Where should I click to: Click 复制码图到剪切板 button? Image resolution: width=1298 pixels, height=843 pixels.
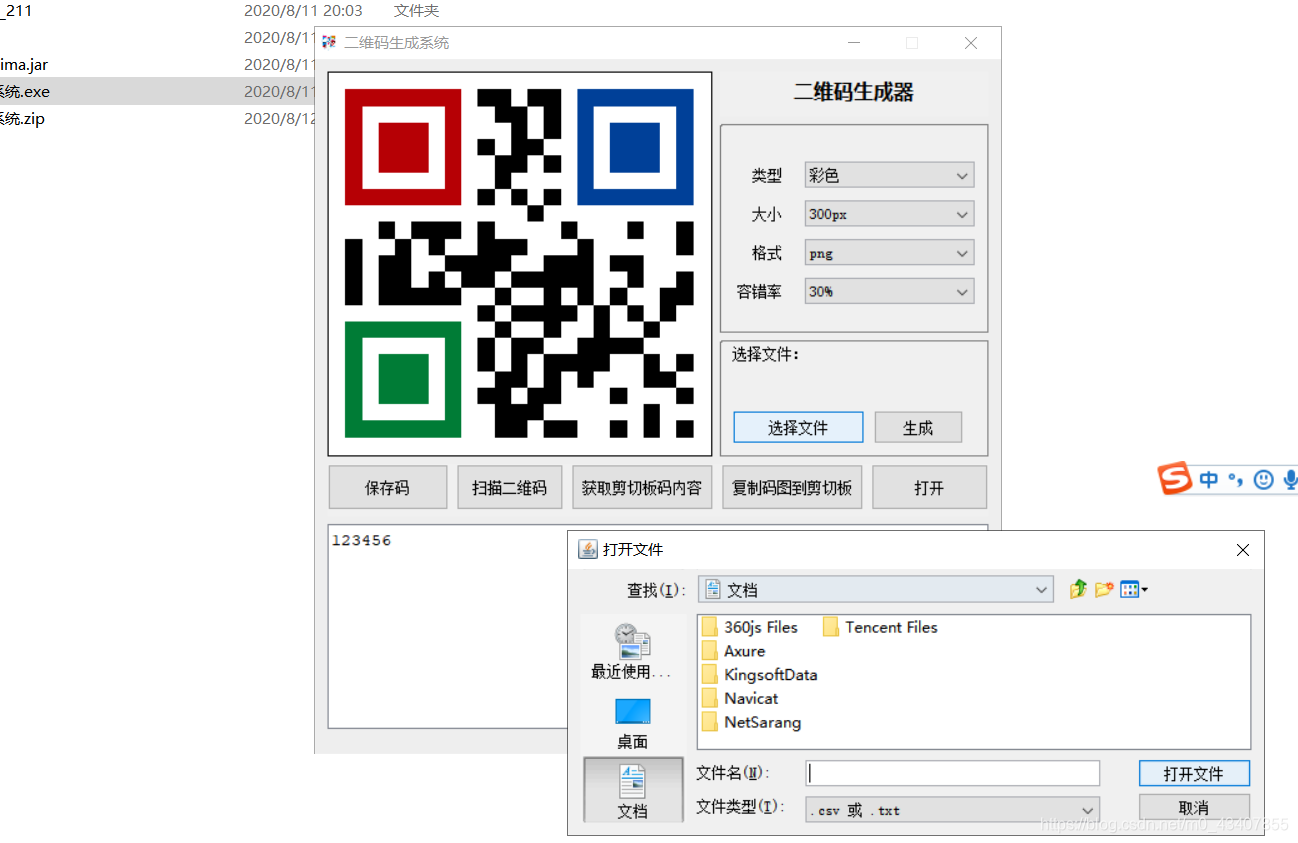coord(792,488)
